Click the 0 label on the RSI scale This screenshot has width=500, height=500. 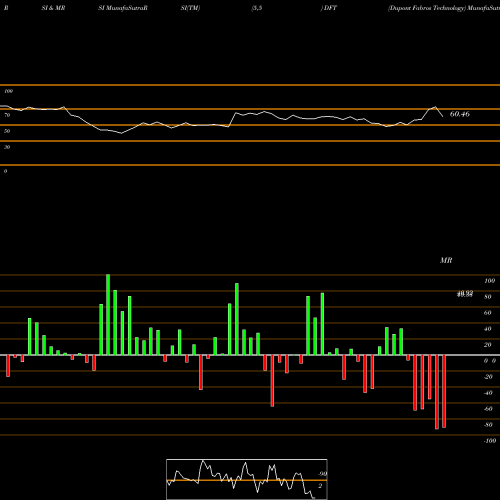click(x=6, y=171)
